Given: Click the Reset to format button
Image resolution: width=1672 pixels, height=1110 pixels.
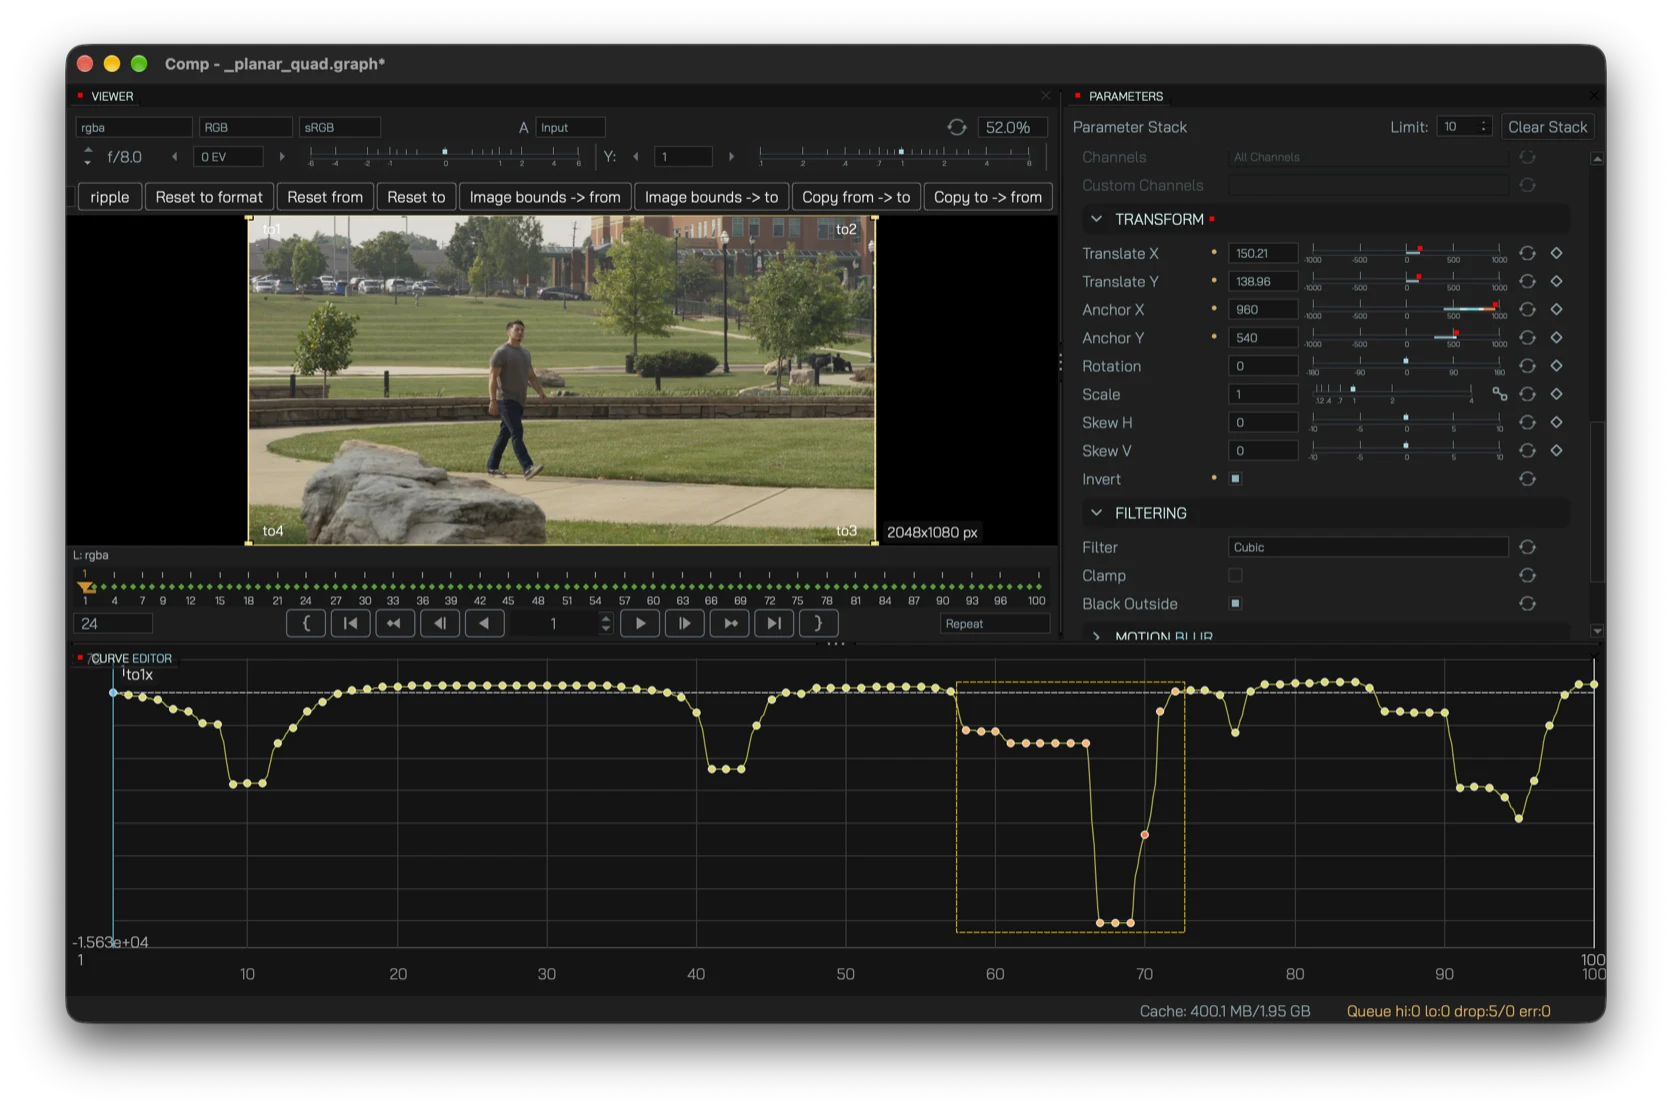Looking at the screenshot, I should [209, 197].
